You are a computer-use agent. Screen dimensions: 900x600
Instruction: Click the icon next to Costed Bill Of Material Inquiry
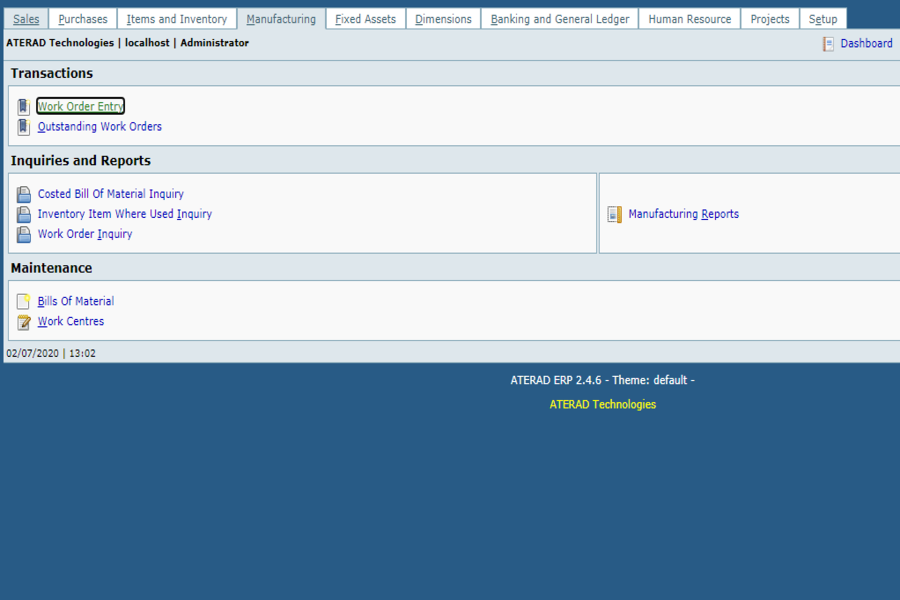(x=24, y=195)
